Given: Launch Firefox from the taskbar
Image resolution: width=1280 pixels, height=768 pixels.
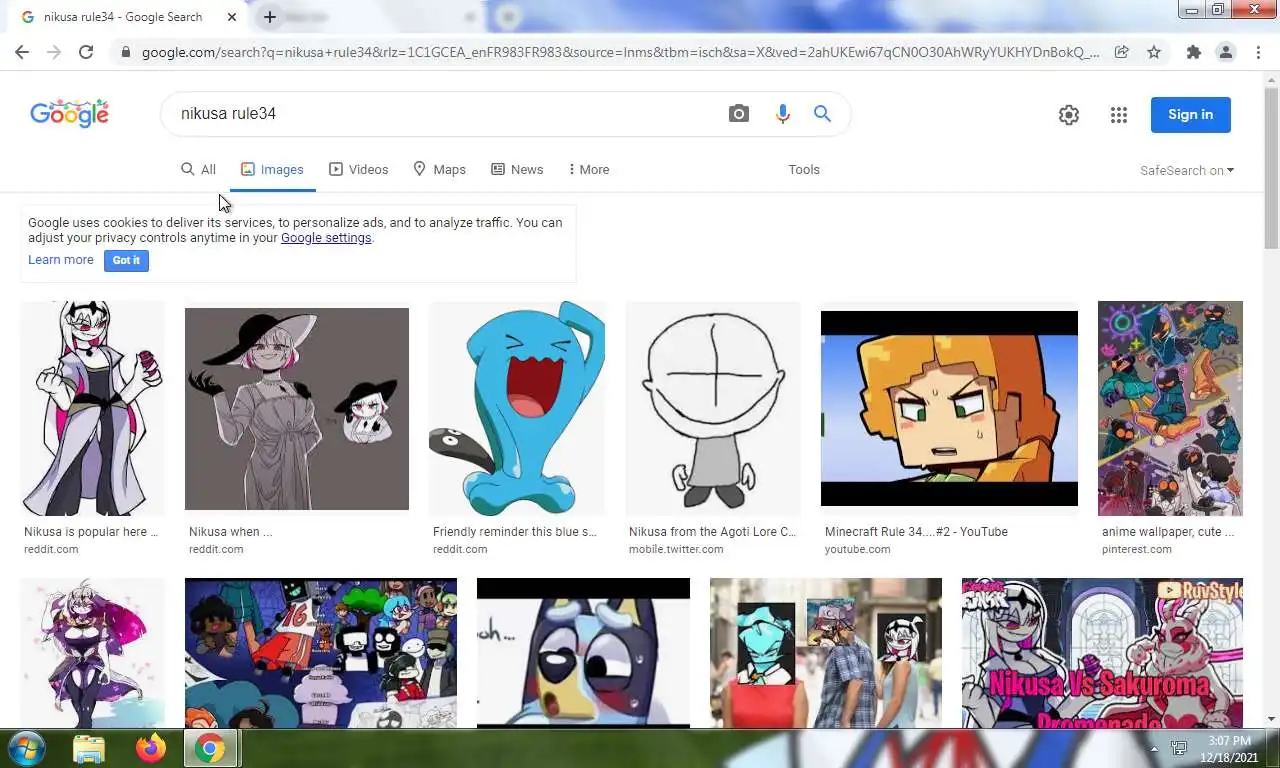Looking at the screenshot, I should tap(151, 748).
